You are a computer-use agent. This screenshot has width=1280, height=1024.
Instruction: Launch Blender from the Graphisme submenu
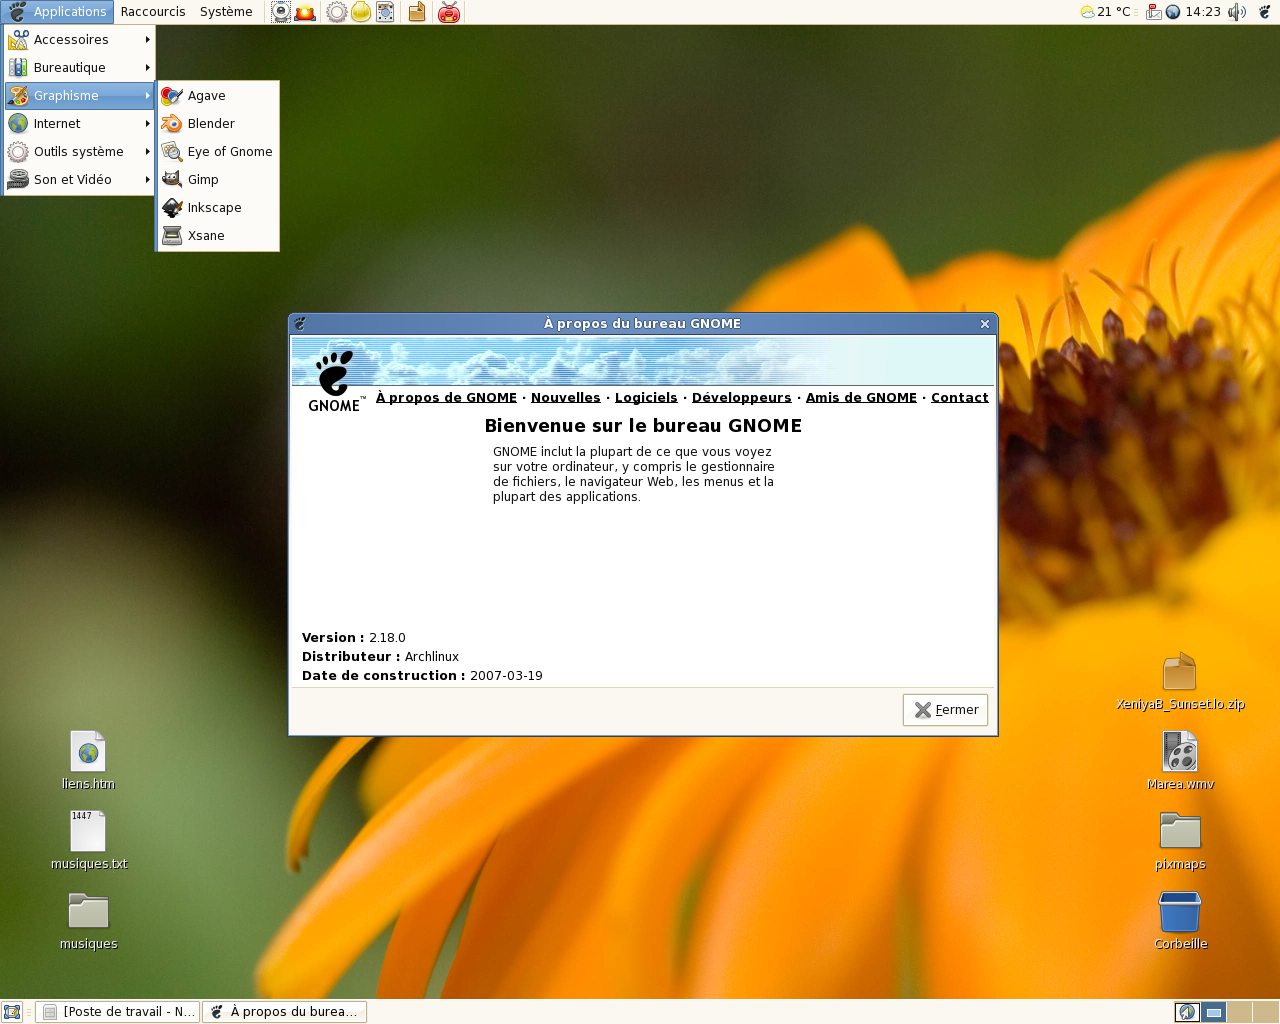point(211,124)
